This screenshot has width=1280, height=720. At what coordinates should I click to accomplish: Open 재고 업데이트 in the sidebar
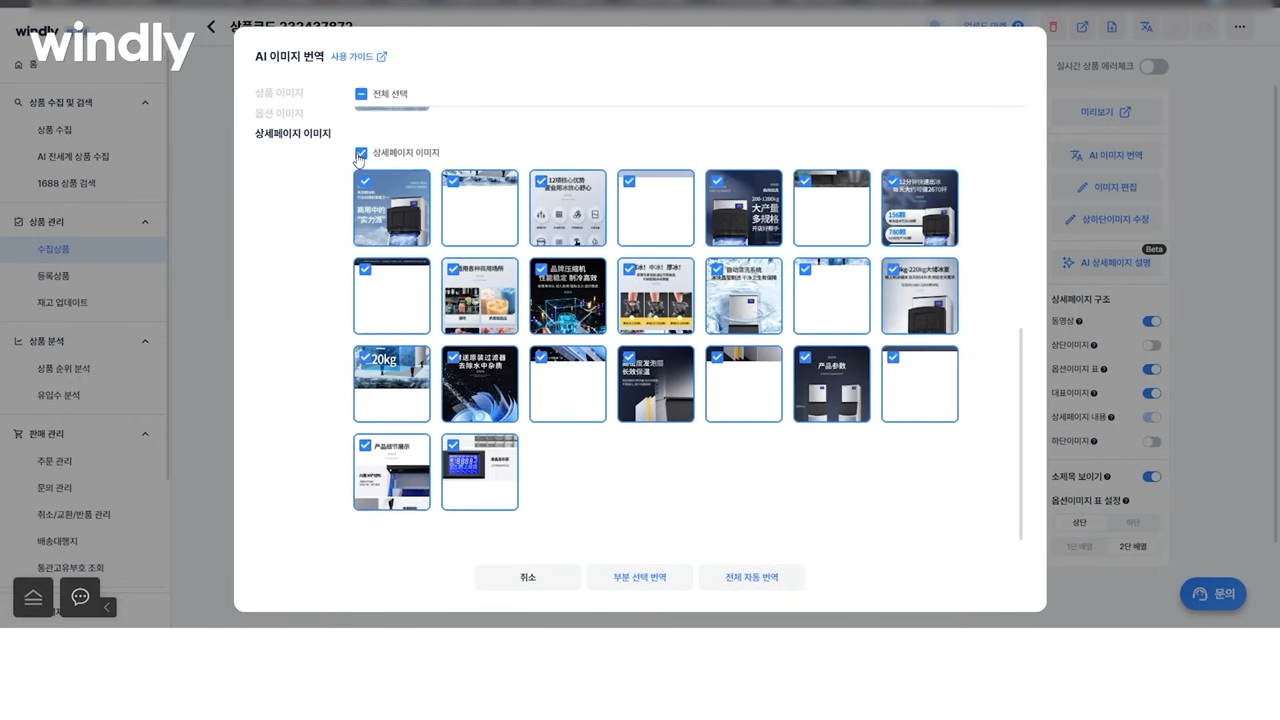pos(62,302)
